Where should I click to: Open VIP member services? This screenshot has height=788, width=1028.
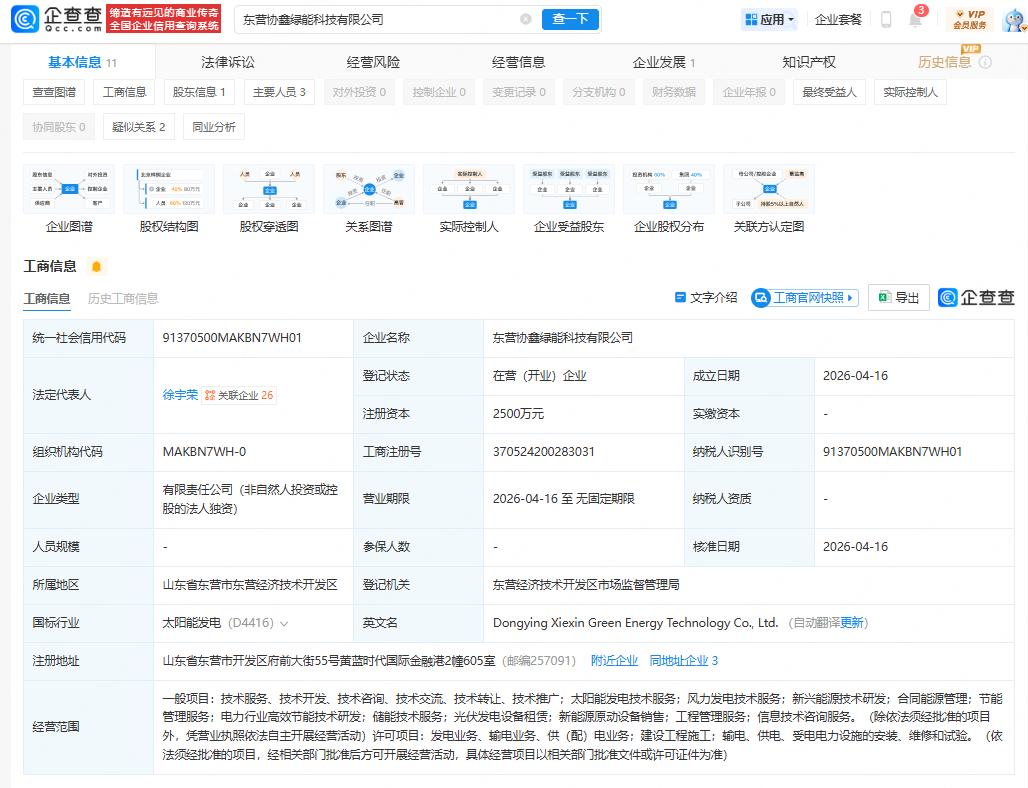[x=969, y=19]
